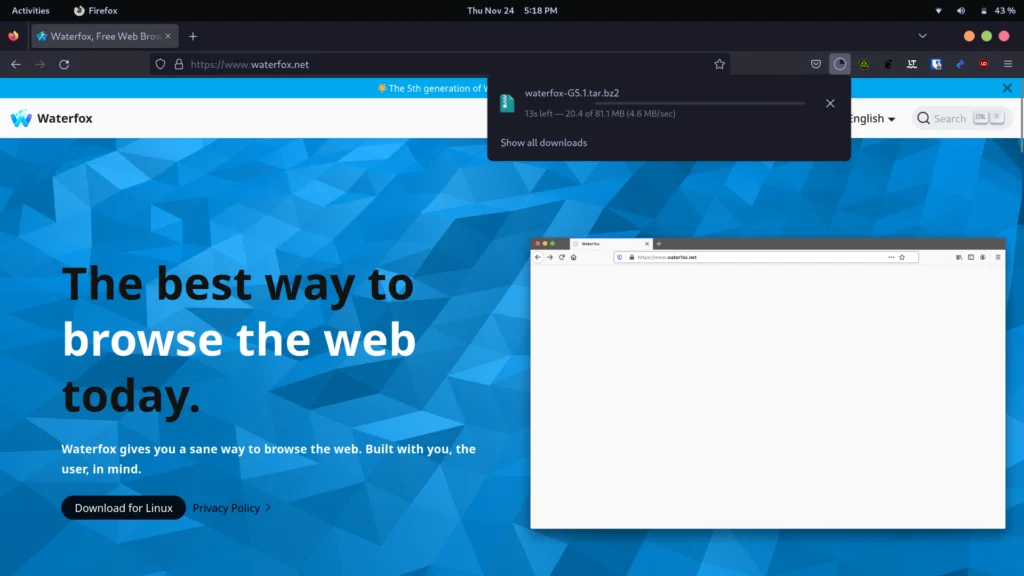Bookmark the page with the star icon
The image size is (1024, 576).
(719, 63)
